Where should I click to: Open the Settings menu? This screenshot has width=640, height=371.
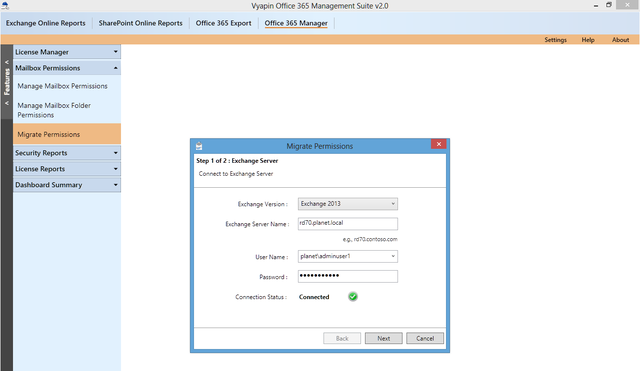[555, 40]
